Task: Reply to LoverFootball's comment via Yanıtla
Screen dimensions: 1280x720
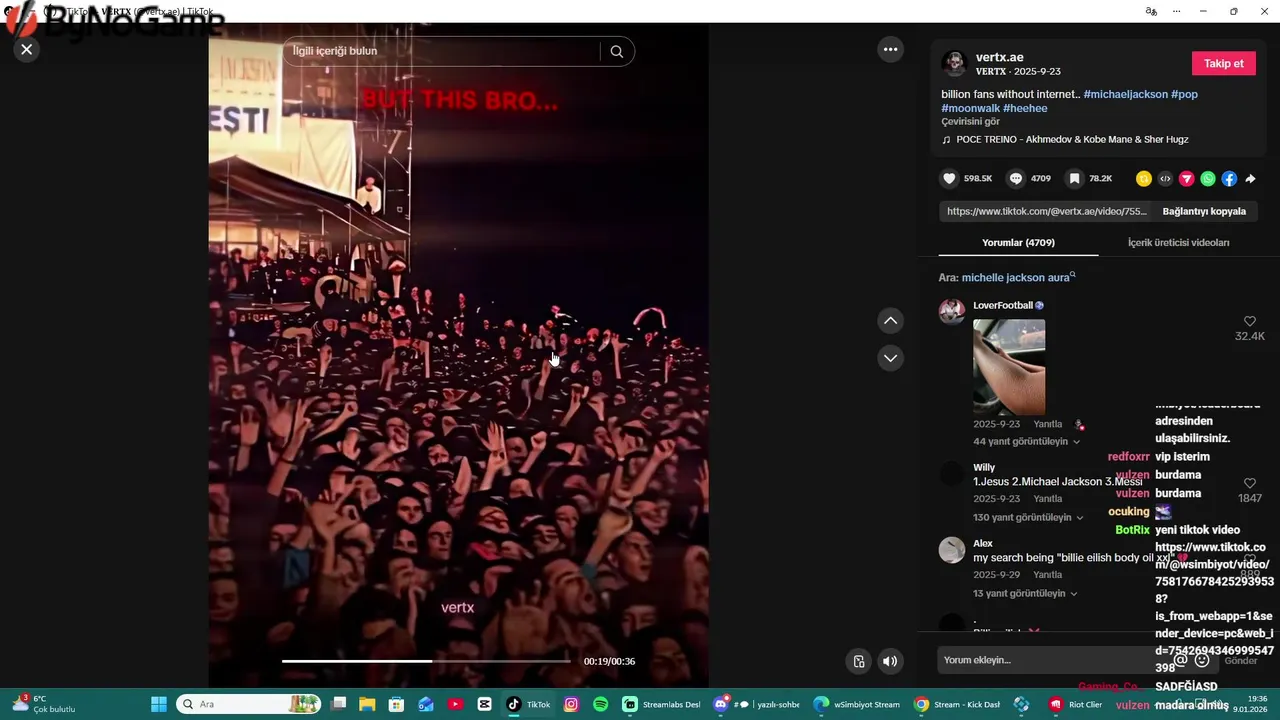Action: point(1048,425)
